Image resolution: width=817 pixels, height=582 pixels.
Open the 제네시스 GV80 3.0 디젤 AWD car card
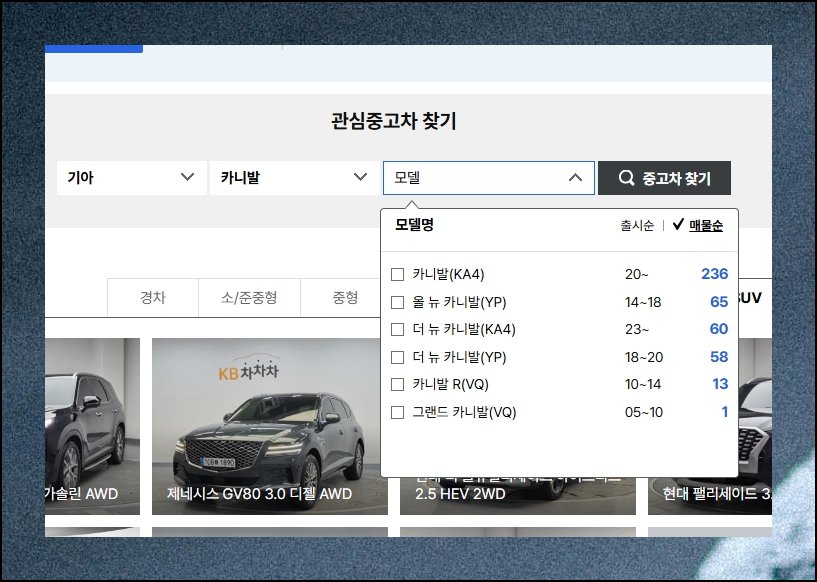pyautogui.click(x=270, y=426)
